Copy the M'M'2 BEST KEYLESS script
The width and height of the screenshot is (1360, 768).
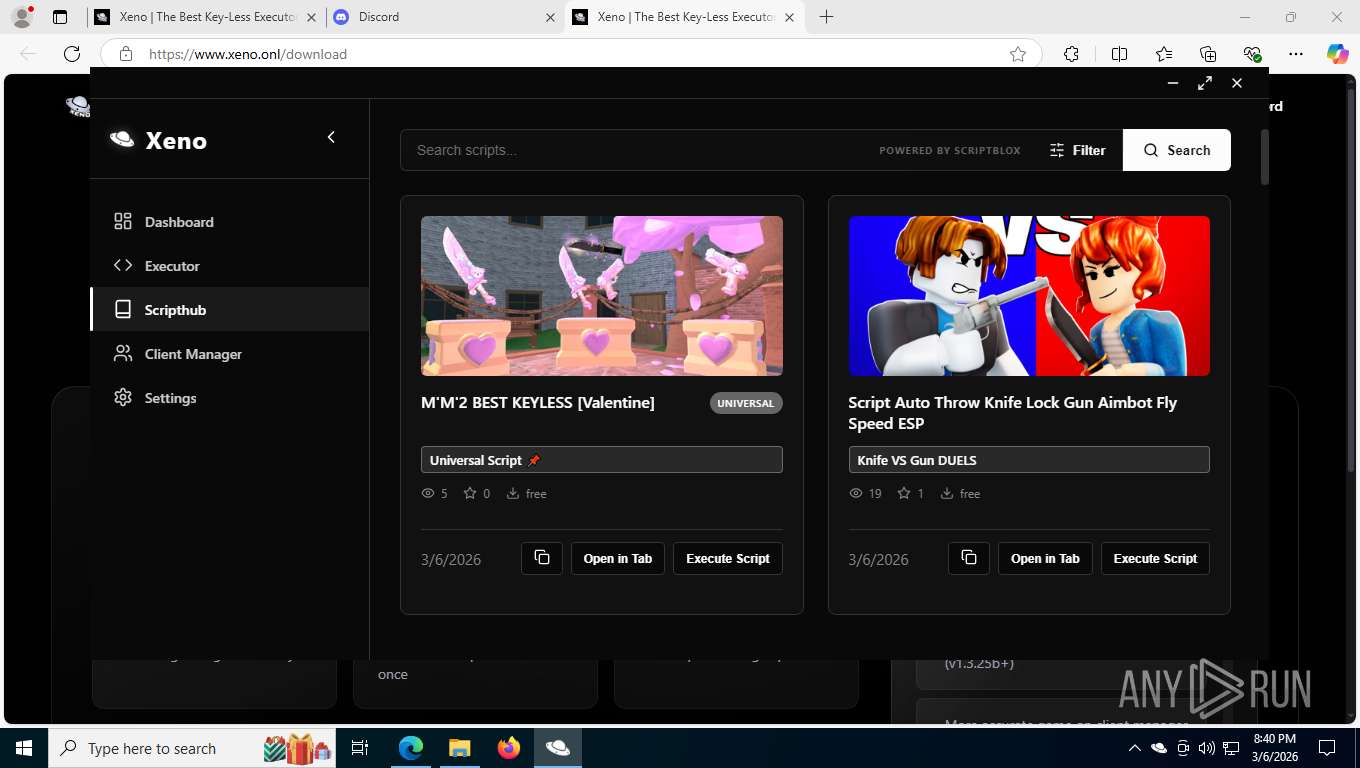tap(542, 558)
